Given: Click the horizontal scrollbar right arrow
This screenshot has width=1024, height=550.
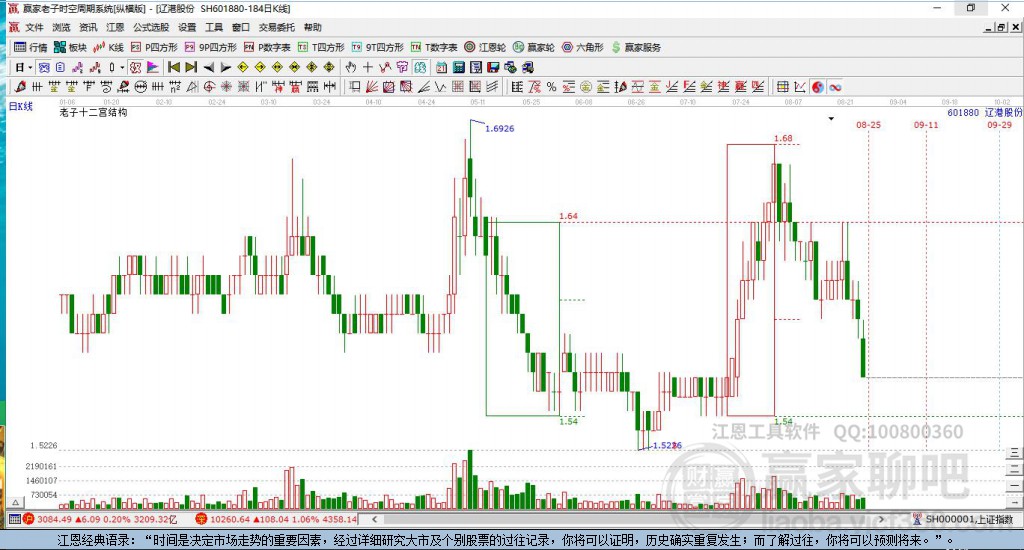Looking at the screenshot, I should click(882, 519).
